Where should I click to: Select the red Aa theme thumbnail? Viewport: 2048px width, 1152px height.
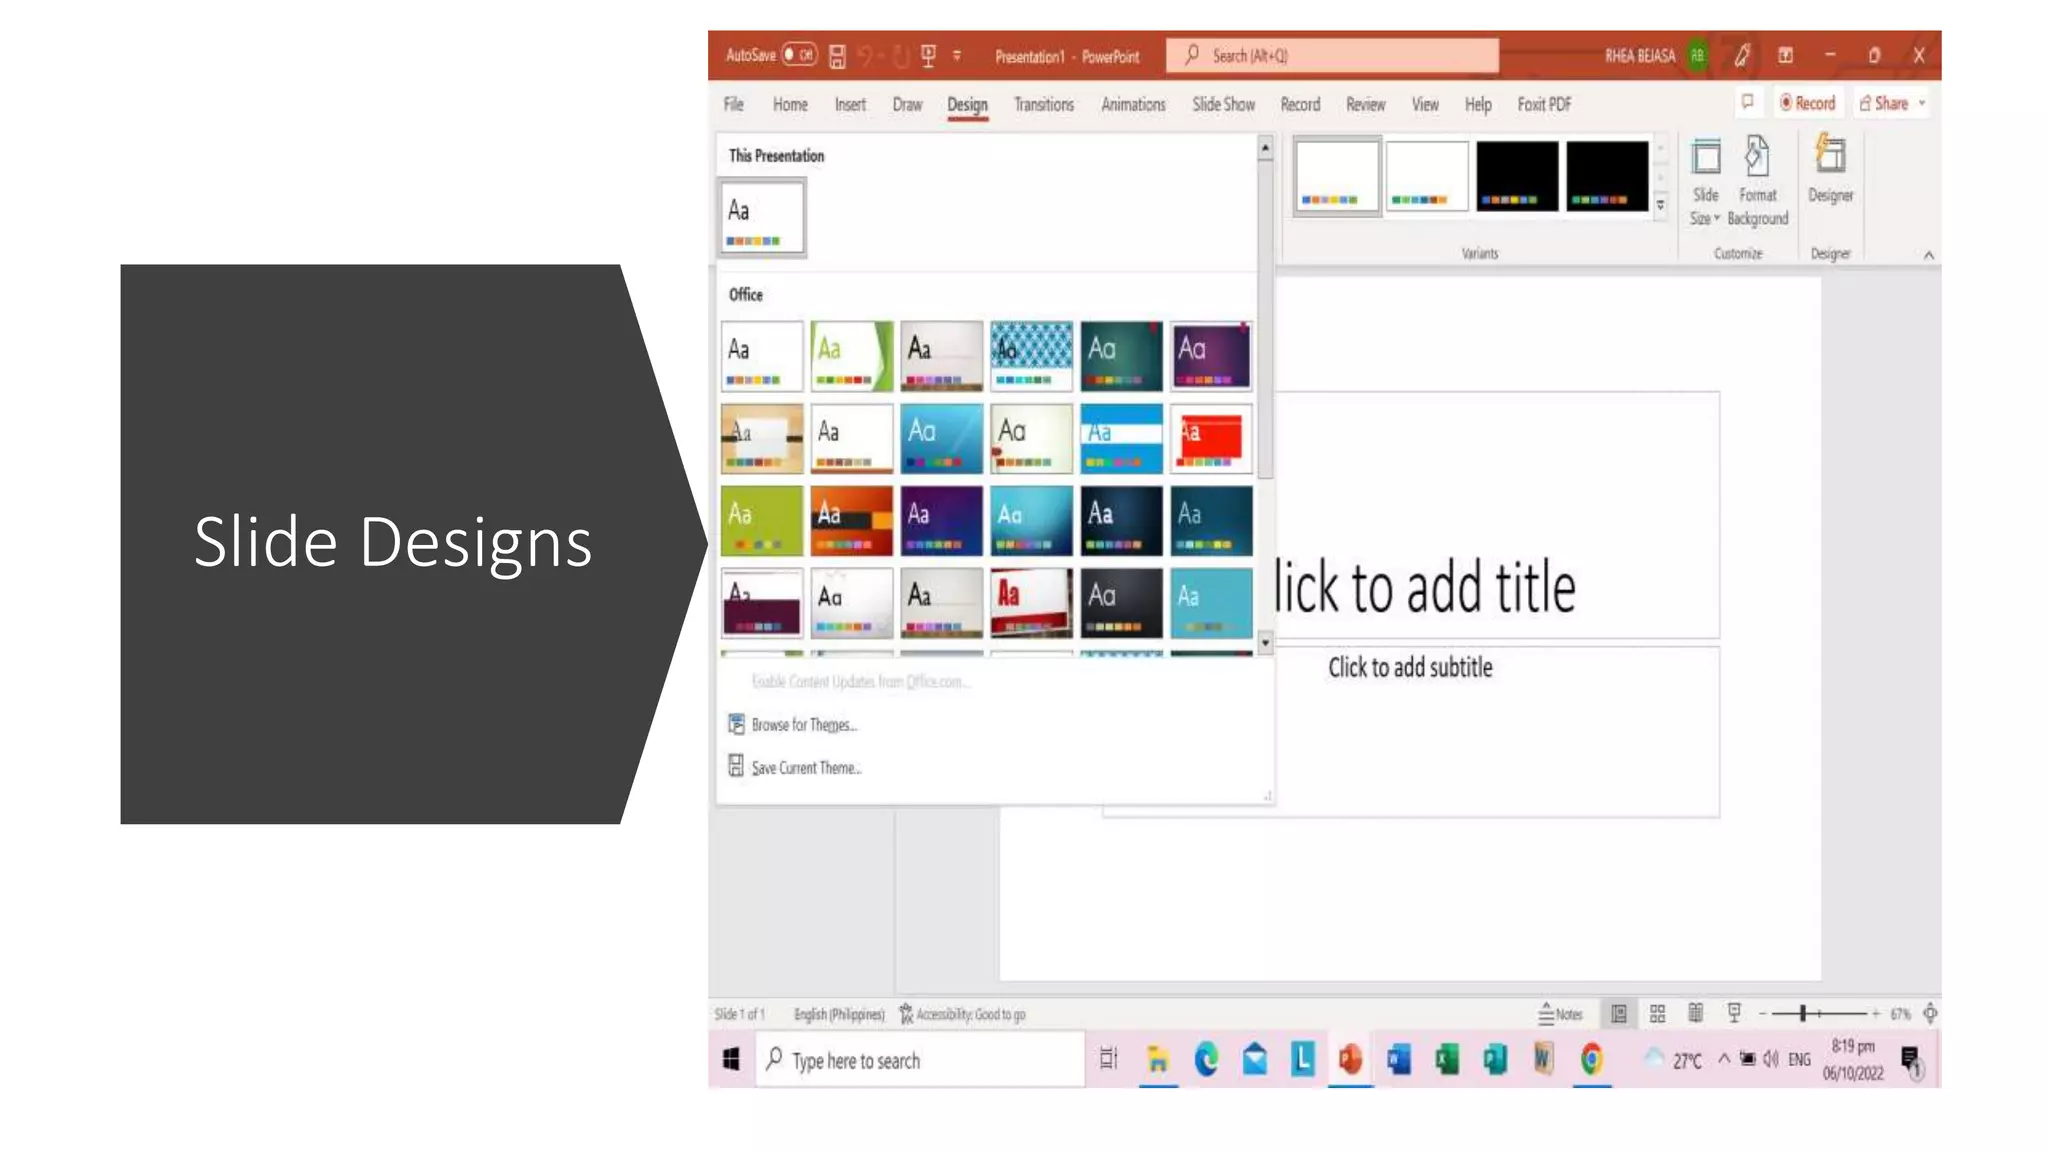tap(1211, 438)
